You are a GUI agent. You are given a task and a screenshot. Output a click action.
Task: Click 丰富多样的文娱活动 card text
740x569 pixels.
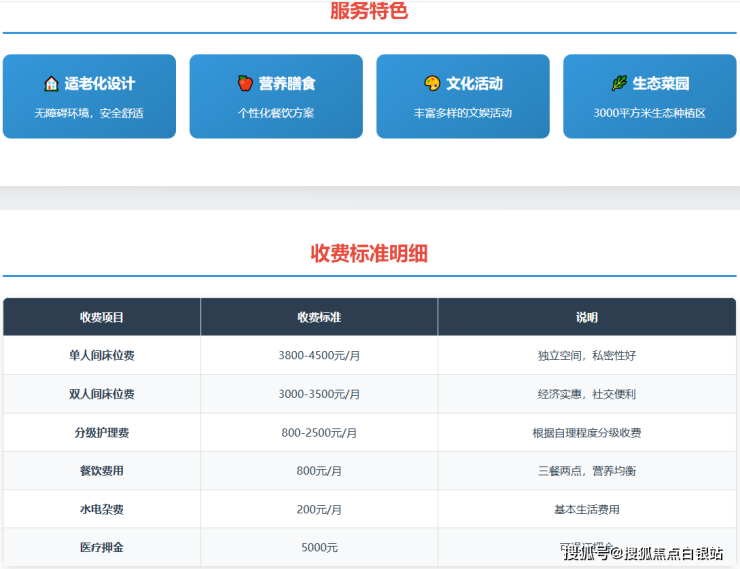tap(463, 113)
